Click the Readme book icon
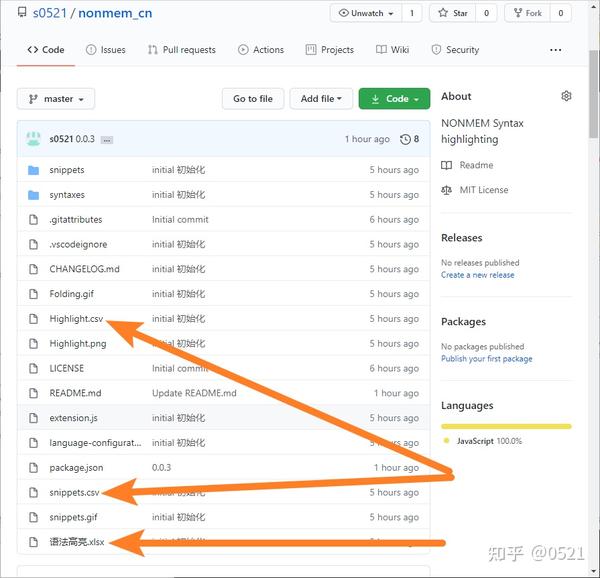600x578 pixels. pyautogui.click(x=447, y=165)
